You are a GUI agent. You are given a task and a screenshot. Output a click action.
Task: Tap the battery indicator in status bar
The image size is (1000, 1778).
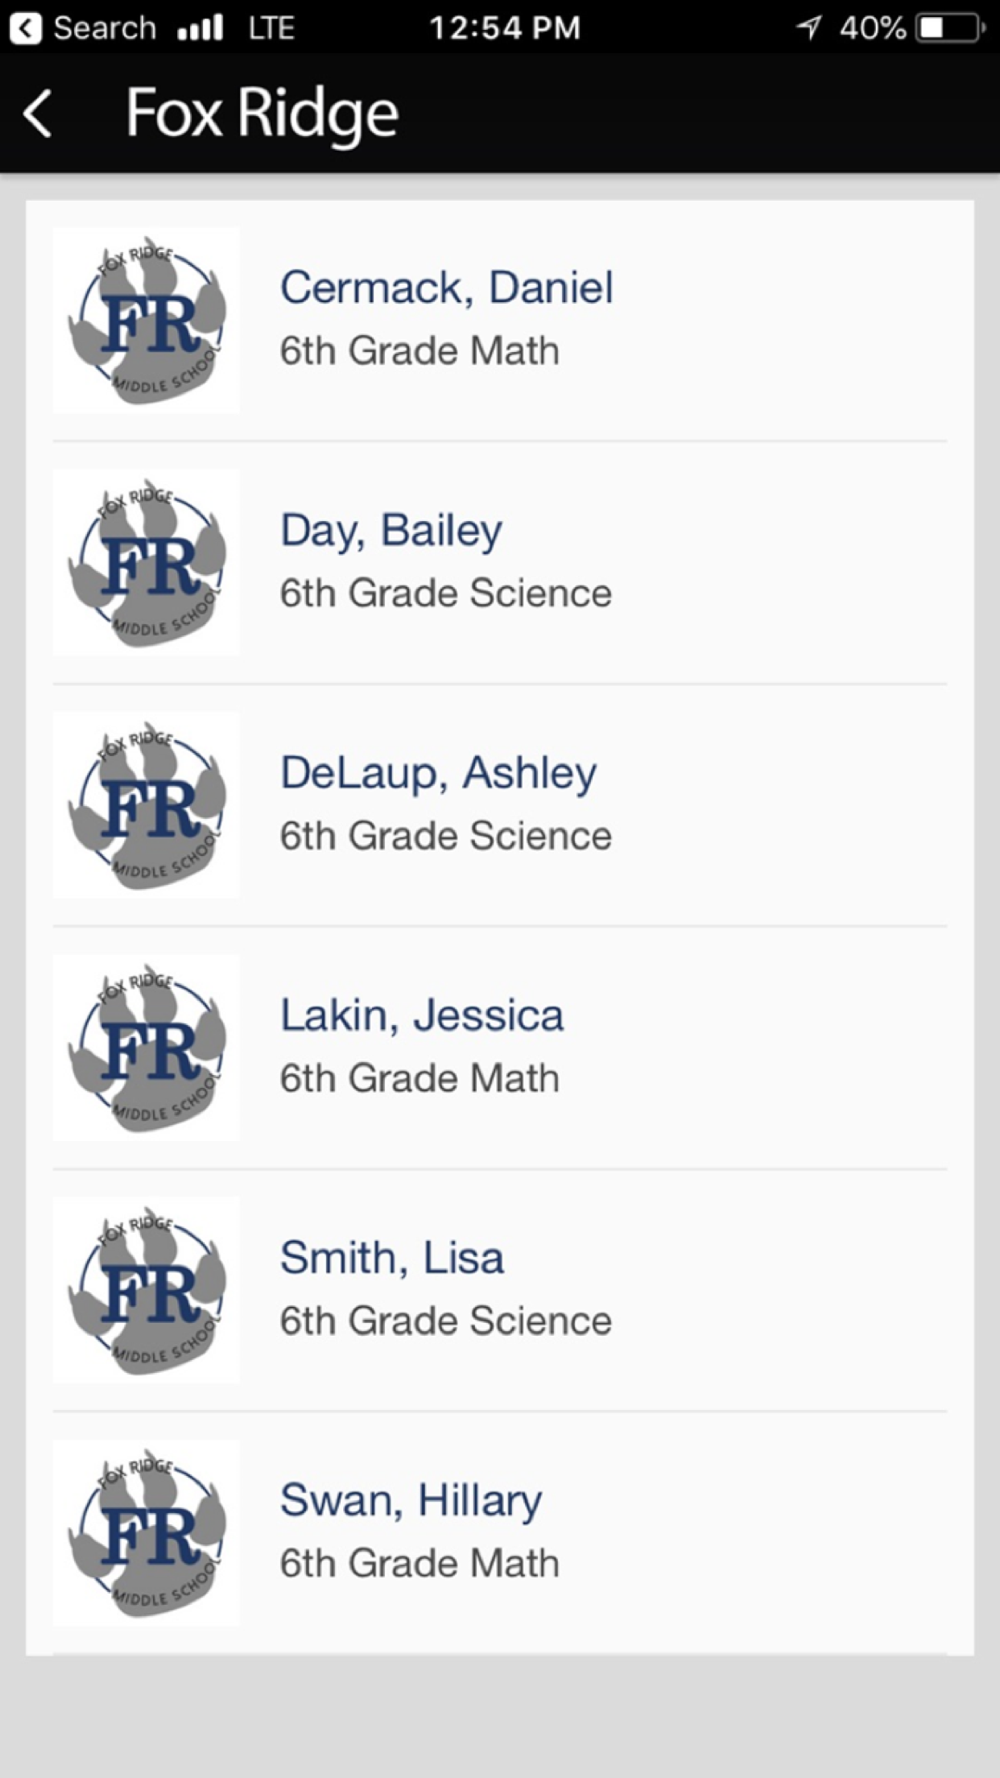click(950, 27)
